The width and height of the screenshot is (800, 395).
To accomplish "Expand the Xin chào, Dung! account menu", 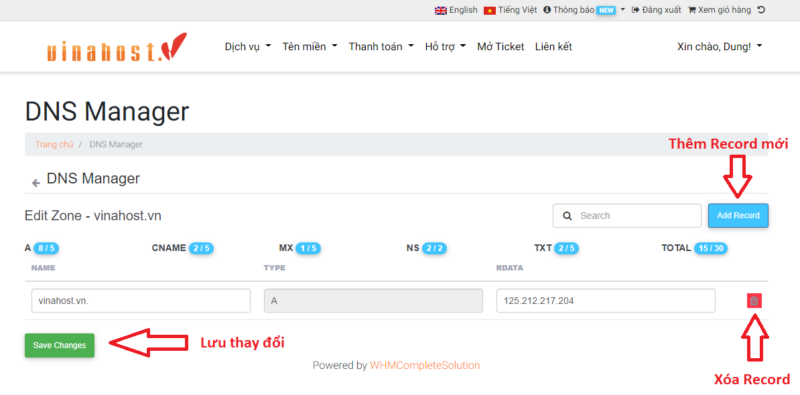I will pos(719,46).
